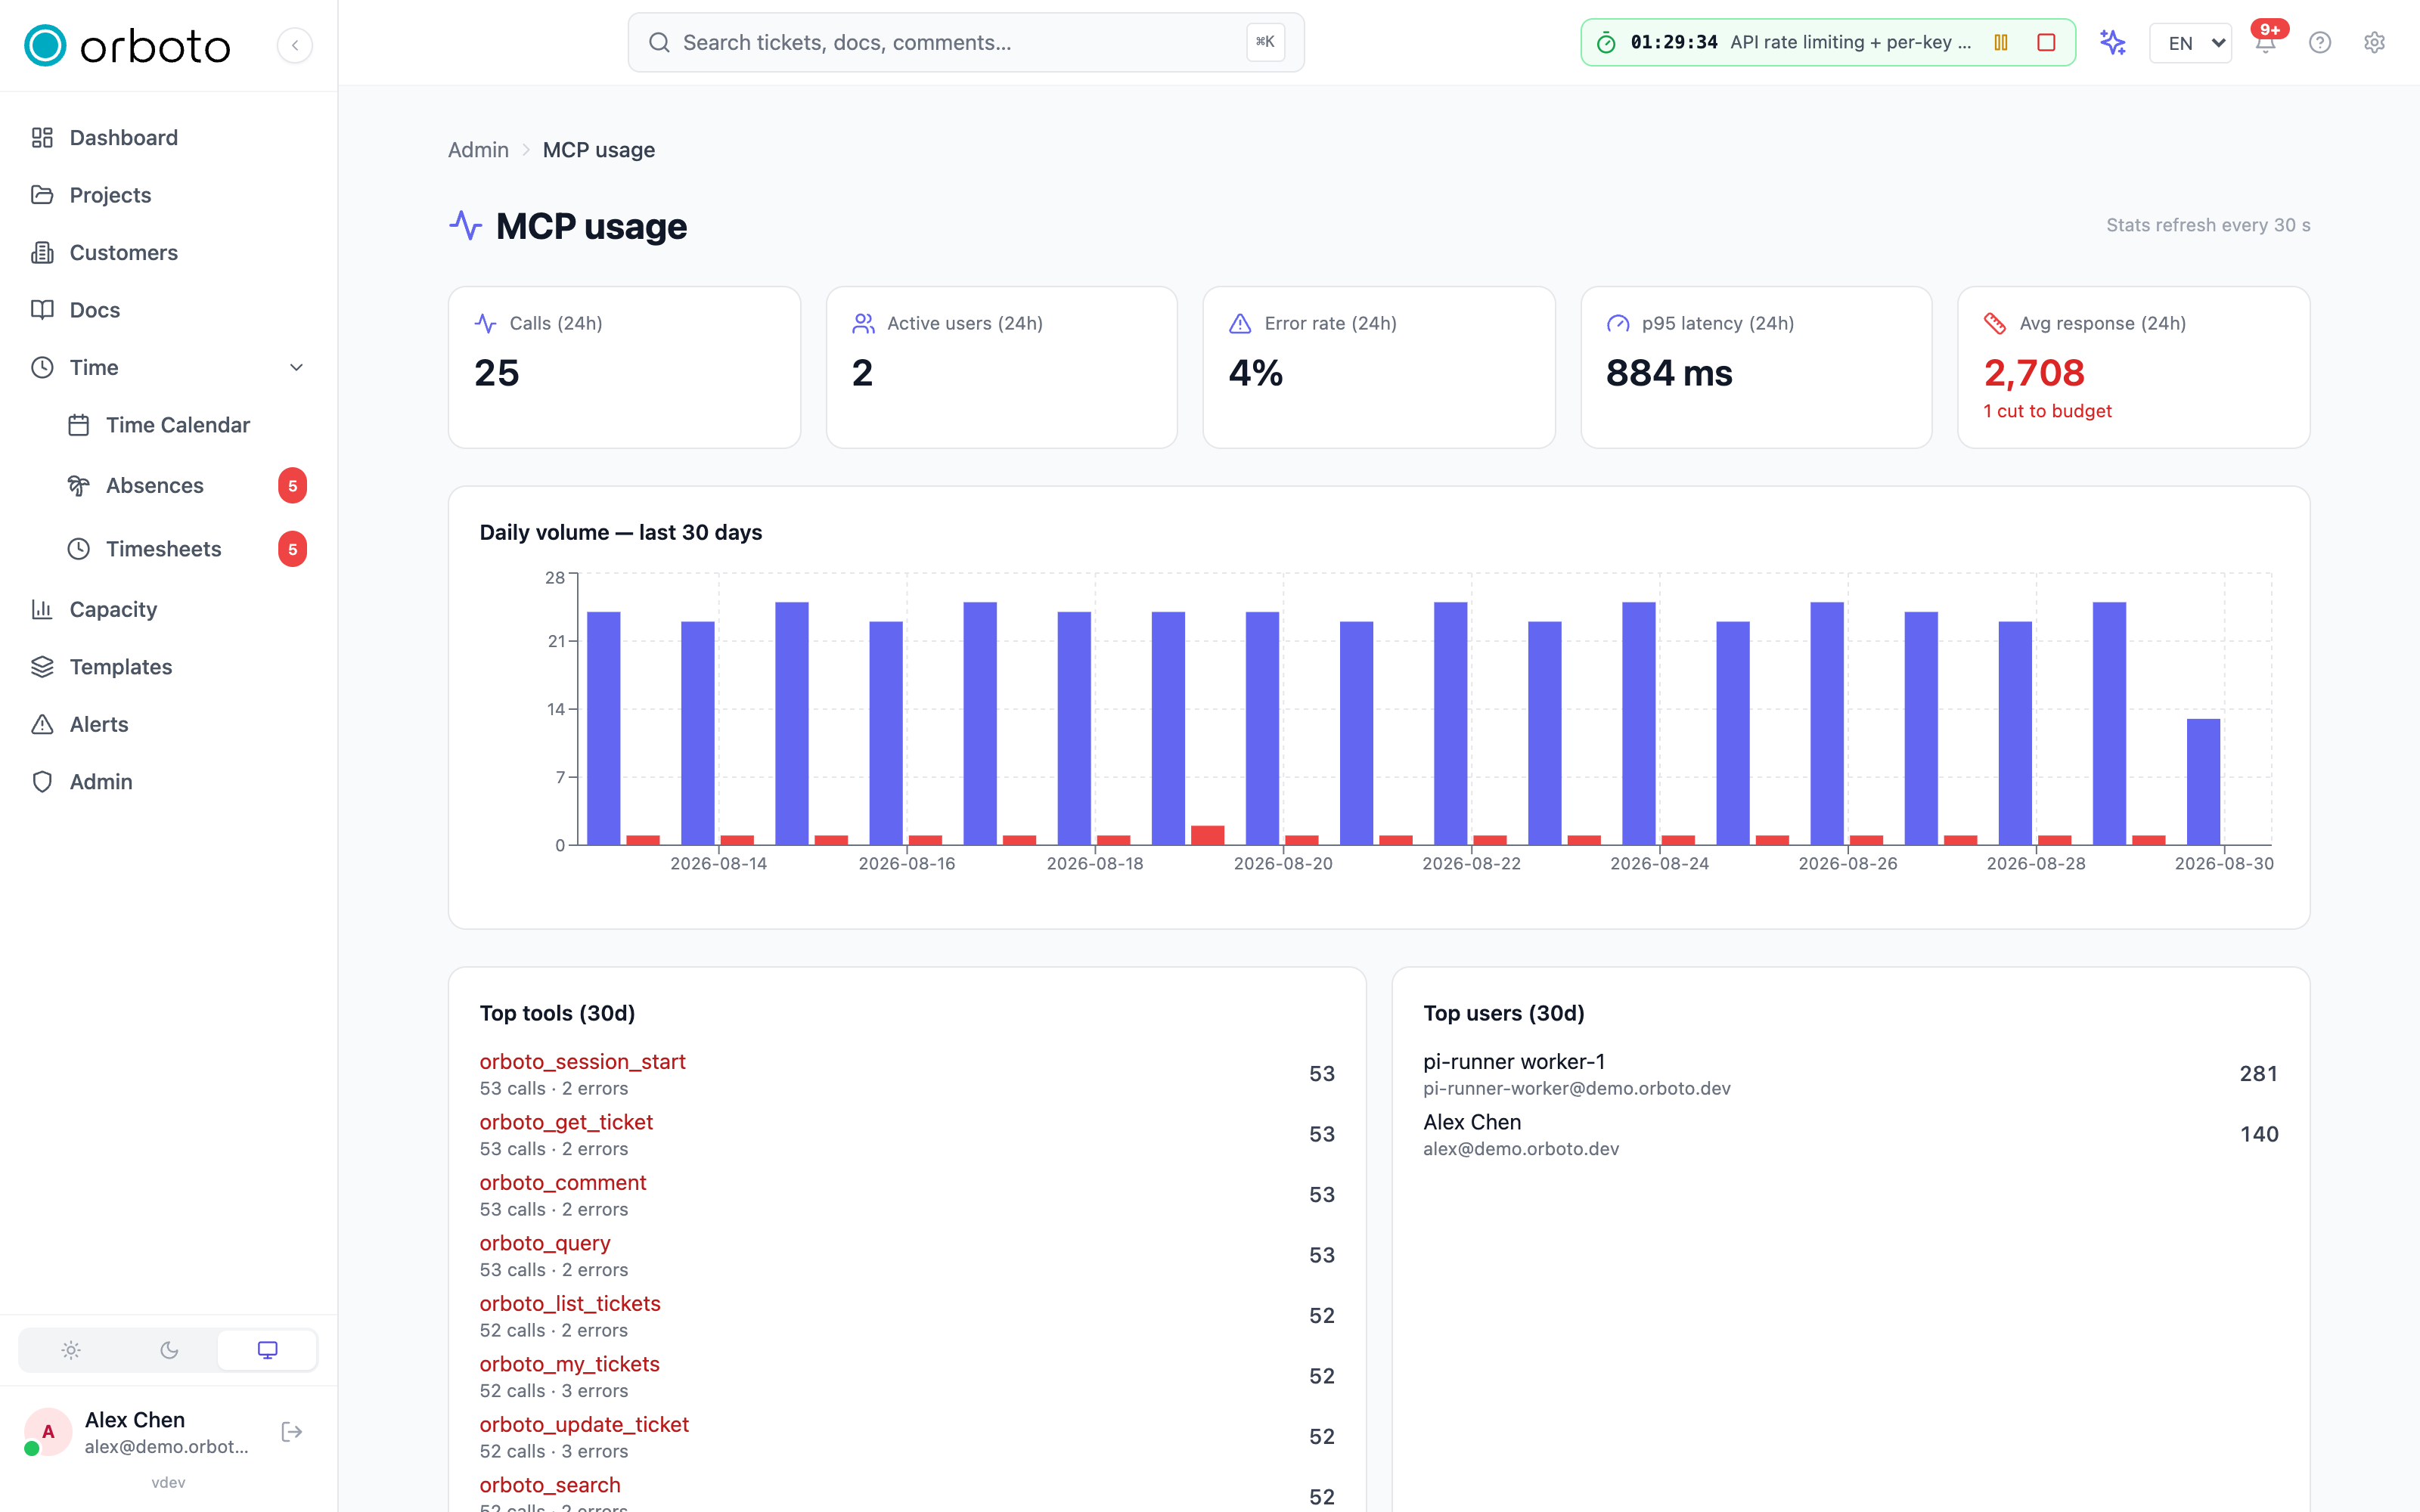The height and width of the screenshot is (1512, 2420).
Task: Open the orboto_get_ticket tool link
Action: click(x=566, y=1122)
